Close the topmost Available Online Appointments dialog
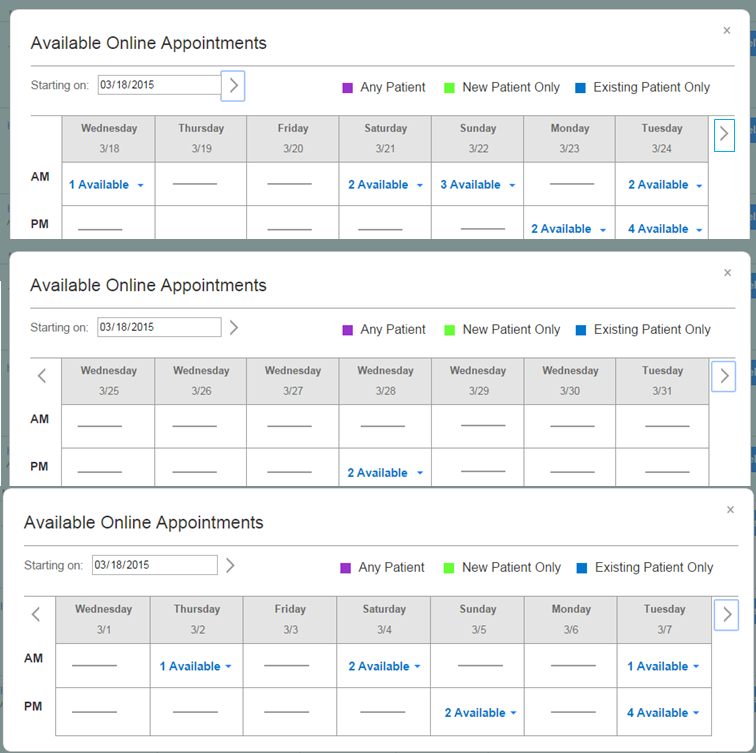The height and width of the screenshot is (753, 756). coord(727,31)
